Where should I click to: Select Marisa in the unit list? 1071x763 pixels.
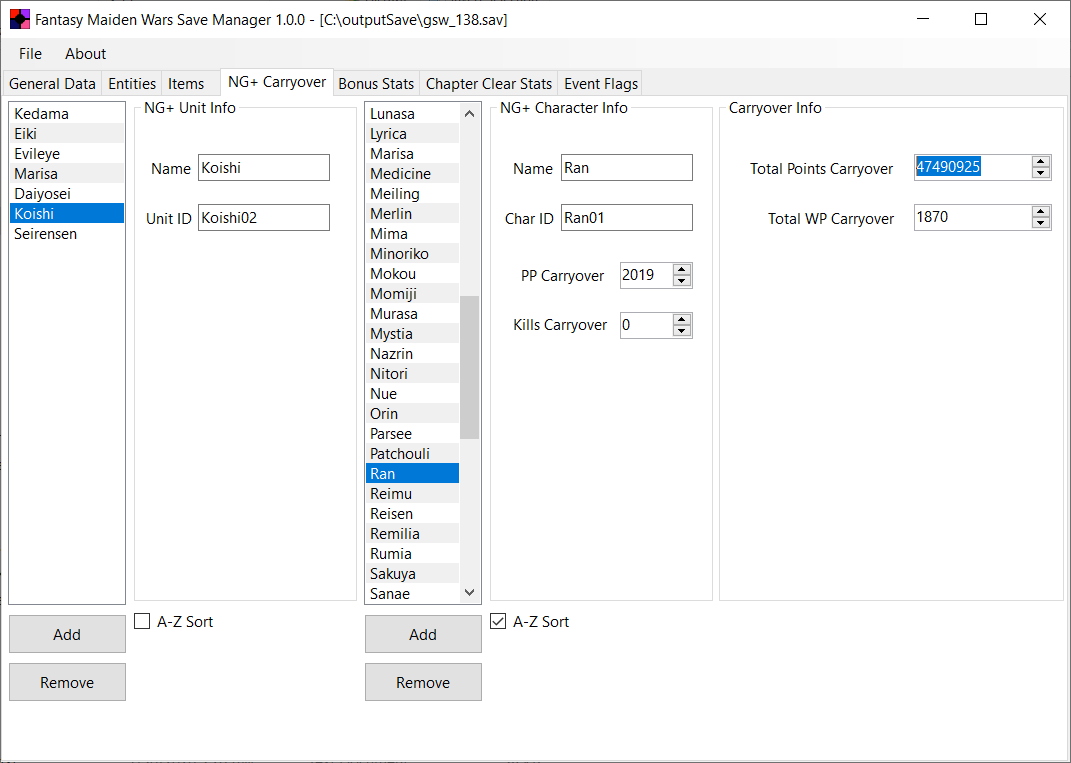[67, 174]
